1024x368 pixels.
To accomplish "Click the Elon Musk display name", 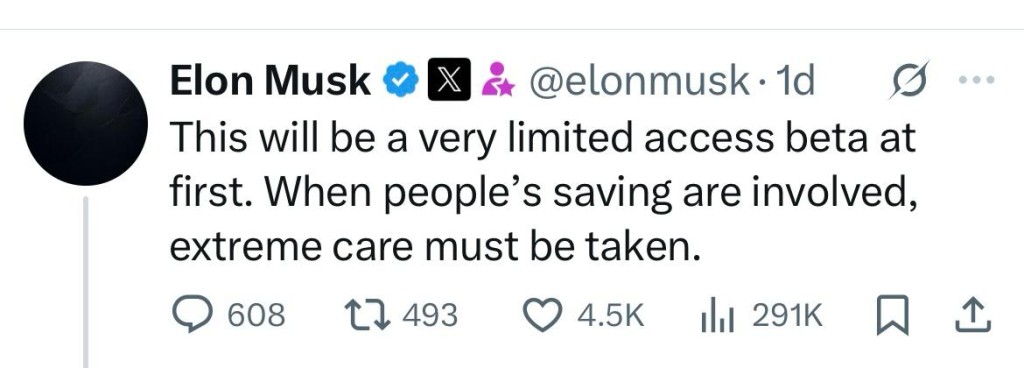I will [270, 81].
